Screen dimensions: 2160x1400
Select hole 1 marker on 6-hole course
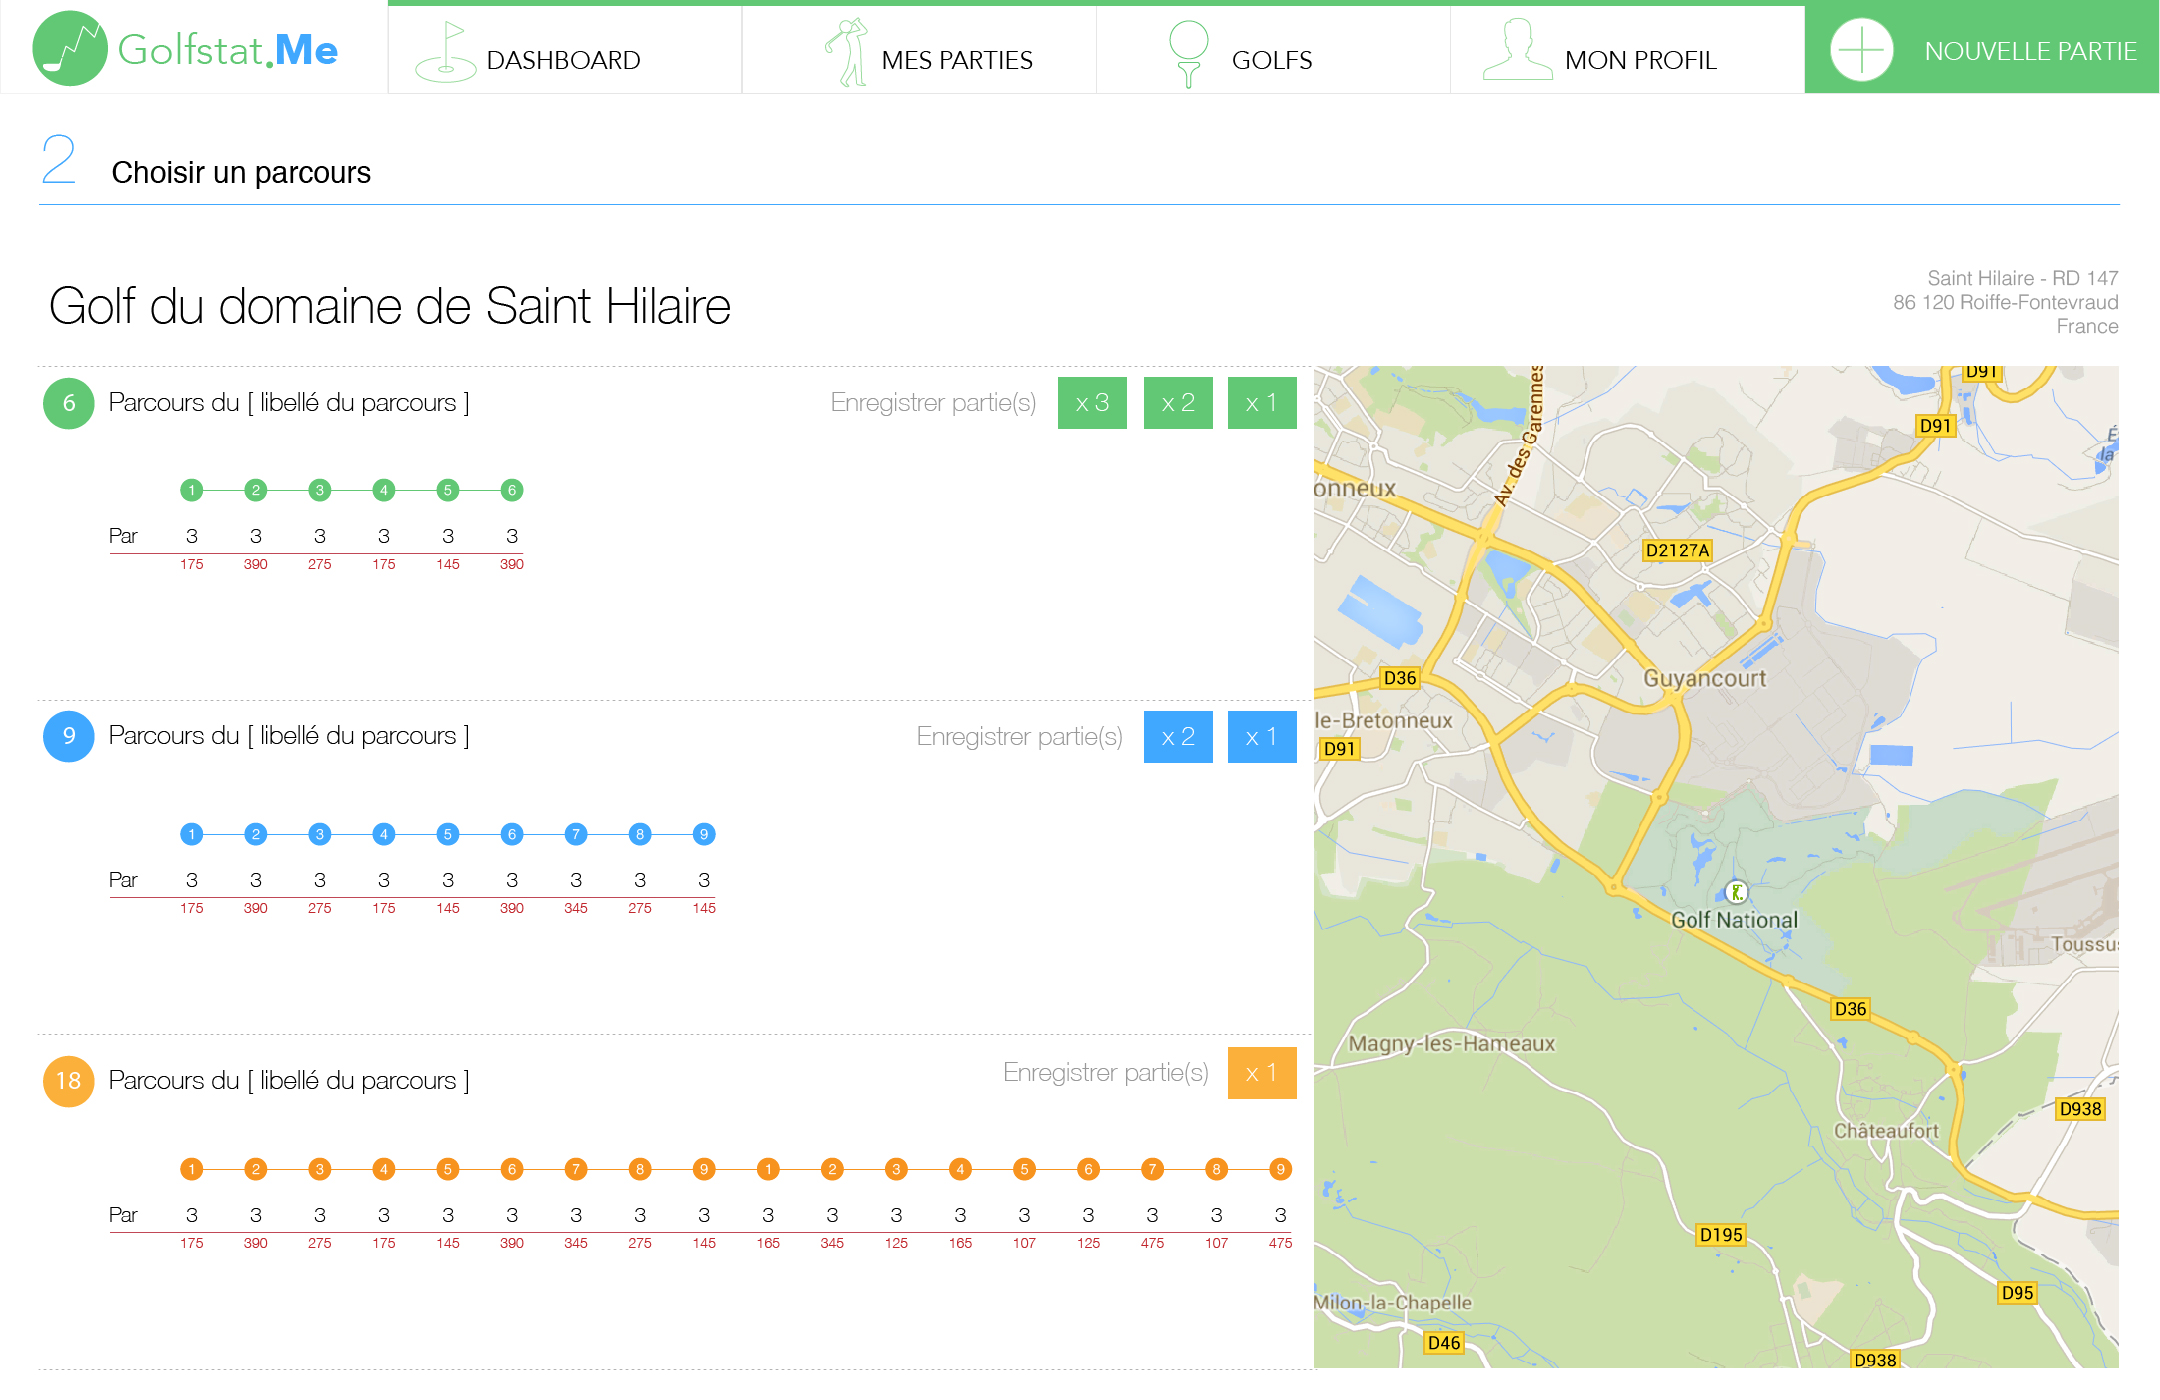[192, 490]
